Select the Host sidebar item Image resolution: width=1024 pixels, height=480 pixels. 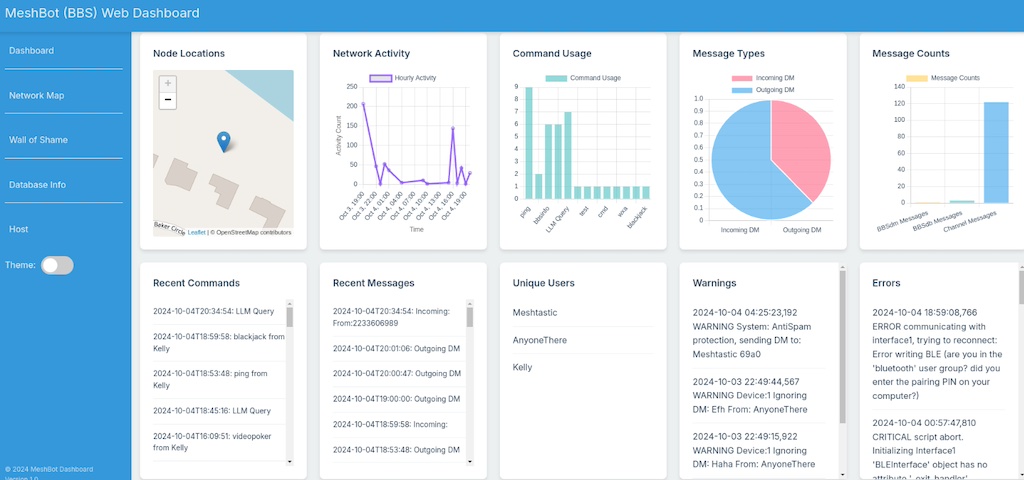tap(19, 229)
